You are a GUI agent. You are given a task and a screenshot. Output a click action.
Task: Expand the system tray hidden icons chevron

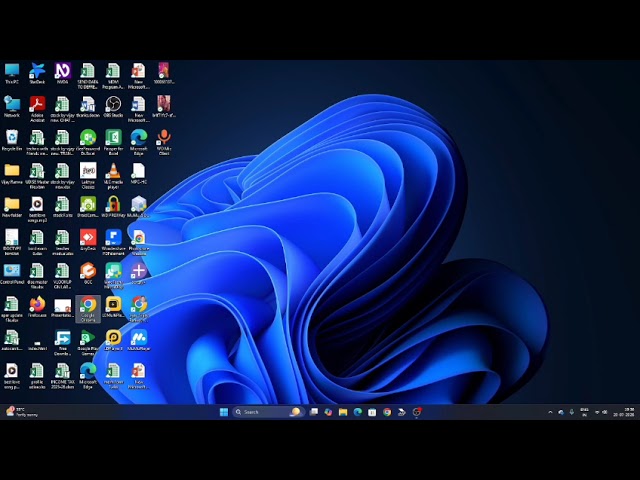point(550,412)
